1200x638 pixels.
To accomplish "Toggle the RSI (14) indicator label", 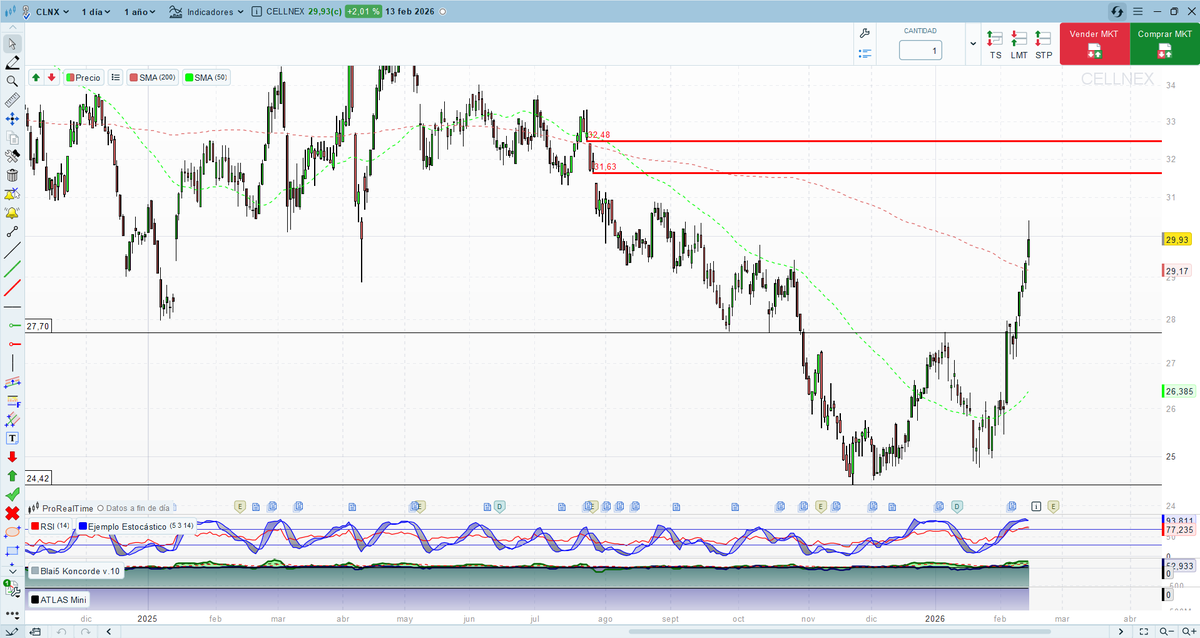I will [x=50, y=525].
